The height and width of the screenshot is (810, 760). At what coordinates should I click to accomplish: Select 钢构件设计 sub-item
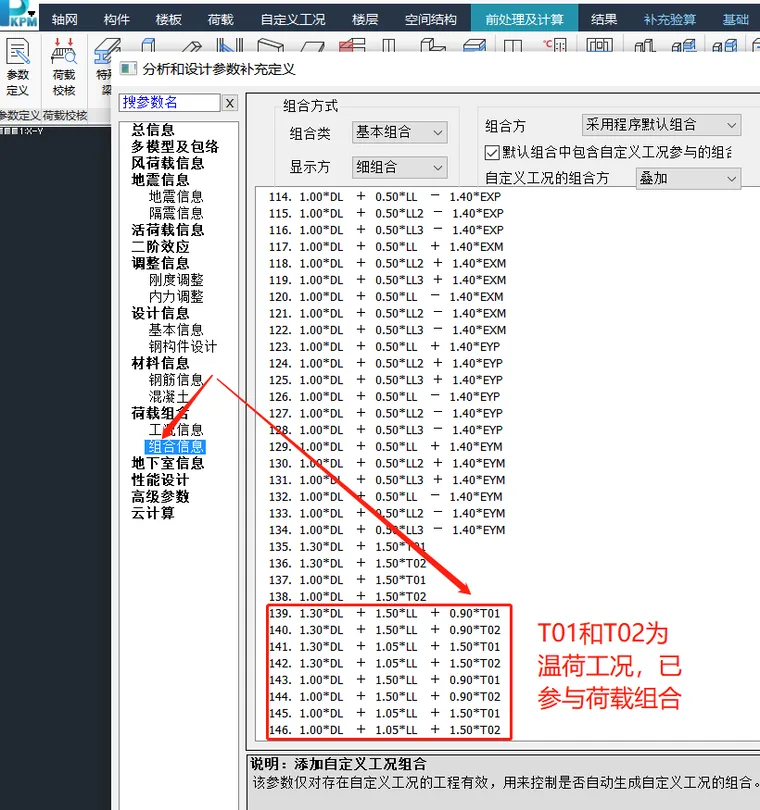pos(183,347)
